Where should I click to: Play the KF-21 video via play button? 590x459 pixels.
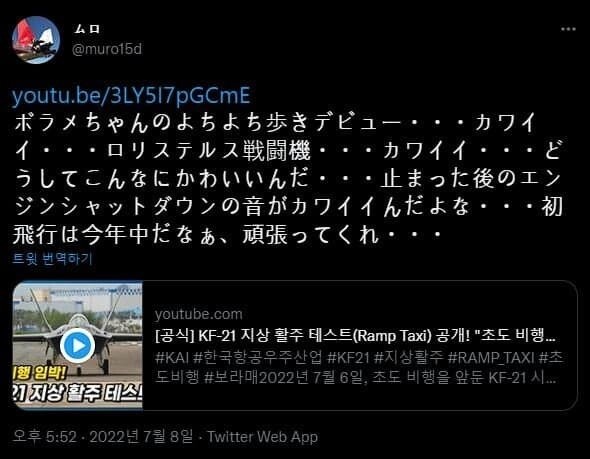click(78, 345)
